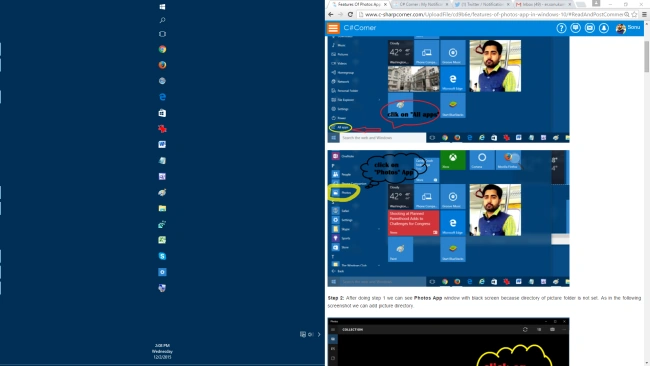Viewport: 650px width, 366px height.
Task: Click the zoom magnifier in address bar
Action: click(x=627, y=15)
